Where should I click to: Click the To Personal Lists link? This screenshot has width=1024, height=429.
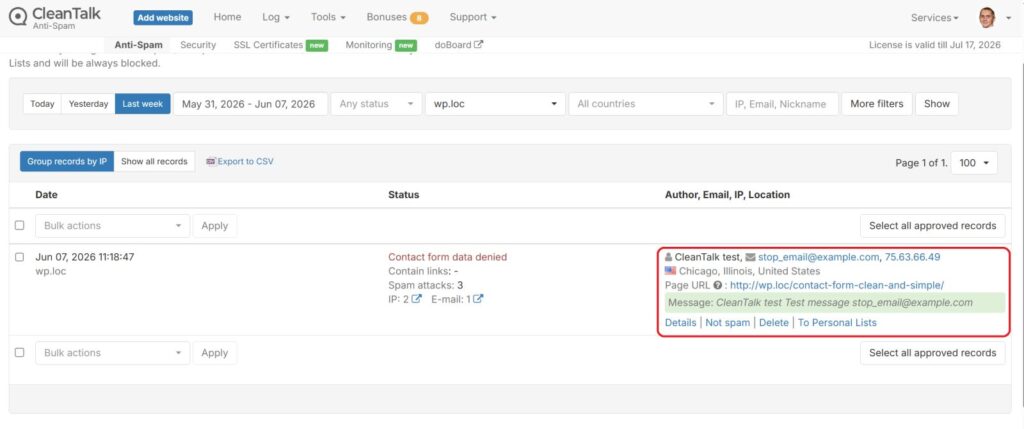837,323
